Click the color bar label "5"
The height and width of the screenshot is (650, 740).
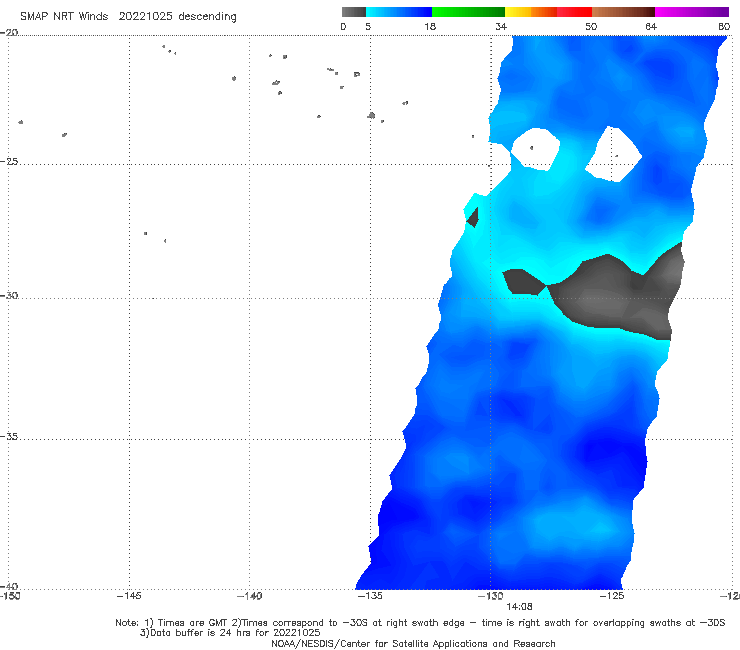[x=368, y=27]
